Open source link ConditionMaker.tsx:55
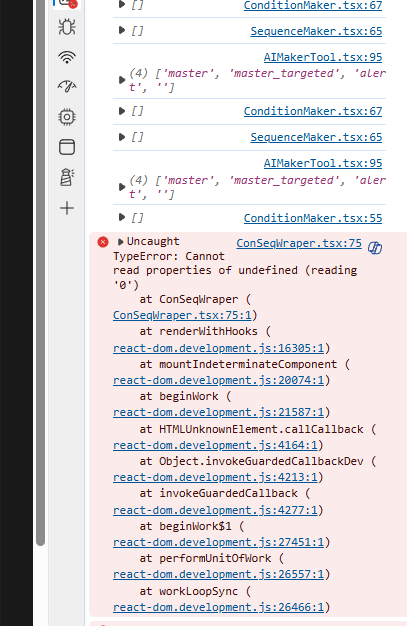This screenshot has height=626, width=407. 313,218
